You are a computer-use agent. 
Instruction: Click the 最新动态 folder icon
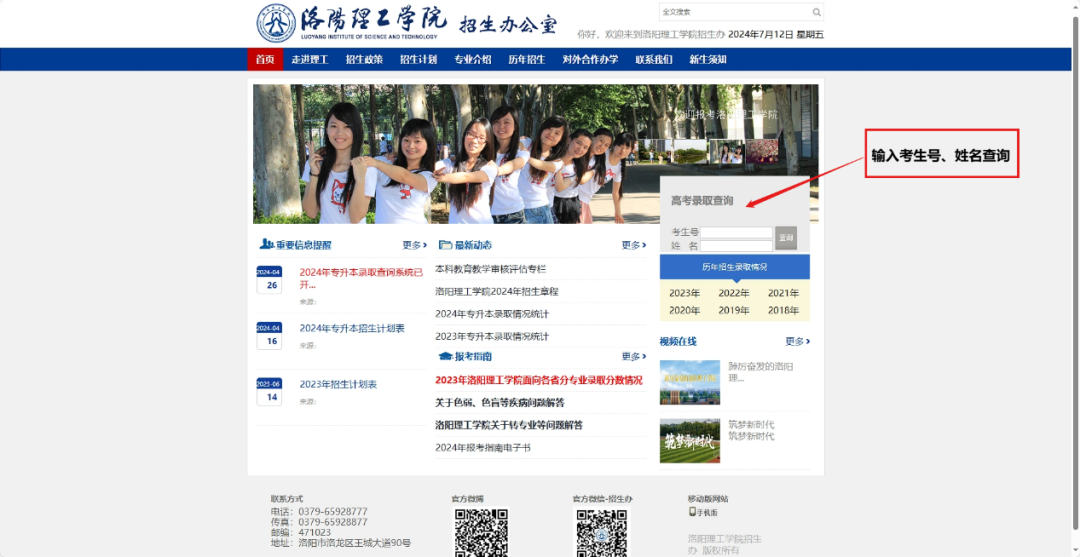pos(445,245)
